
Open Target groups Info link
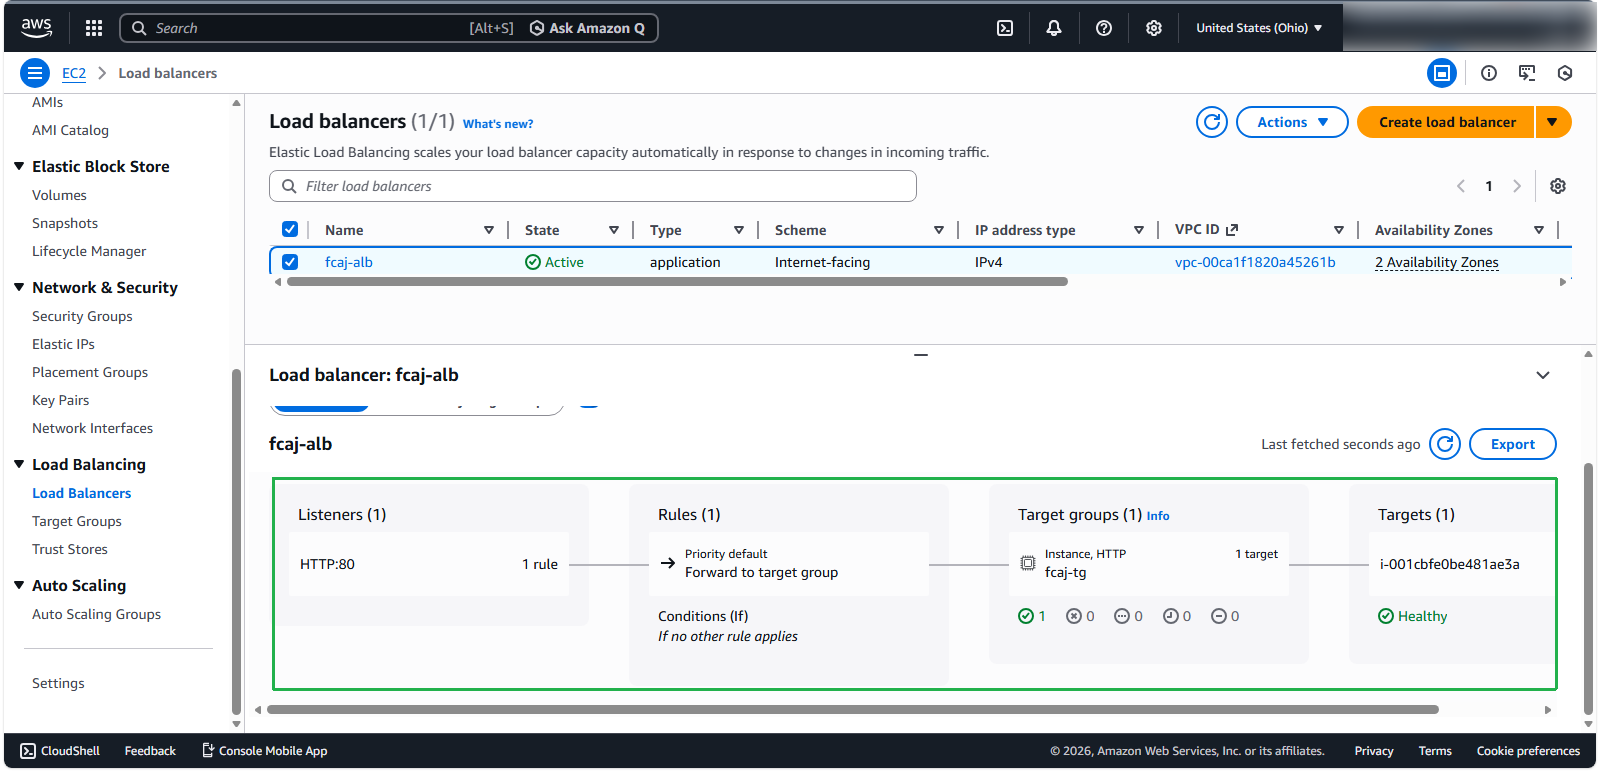[1158, 516]
